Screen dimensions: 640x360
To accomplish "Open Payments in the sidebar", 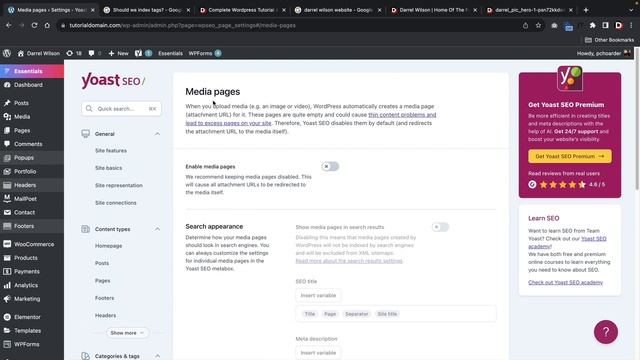I will tap(27, 271).
